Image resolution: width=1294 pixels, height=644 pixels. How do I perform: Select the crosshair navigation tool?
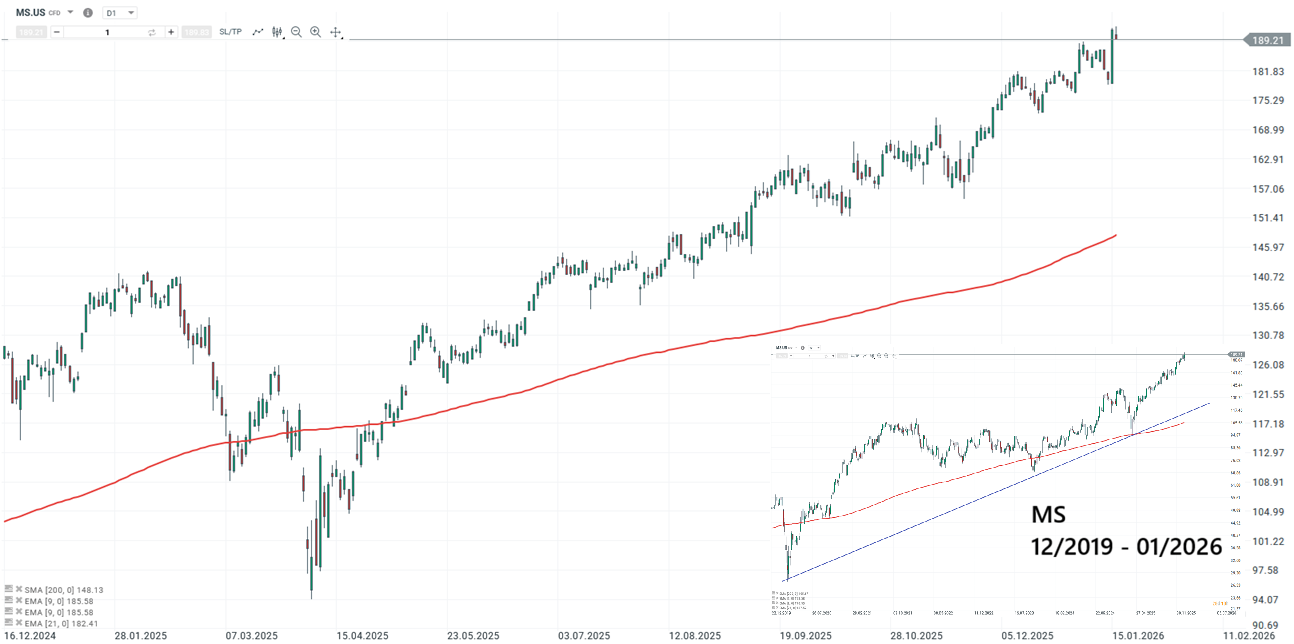pyautogui.click(x=336, y=32)
